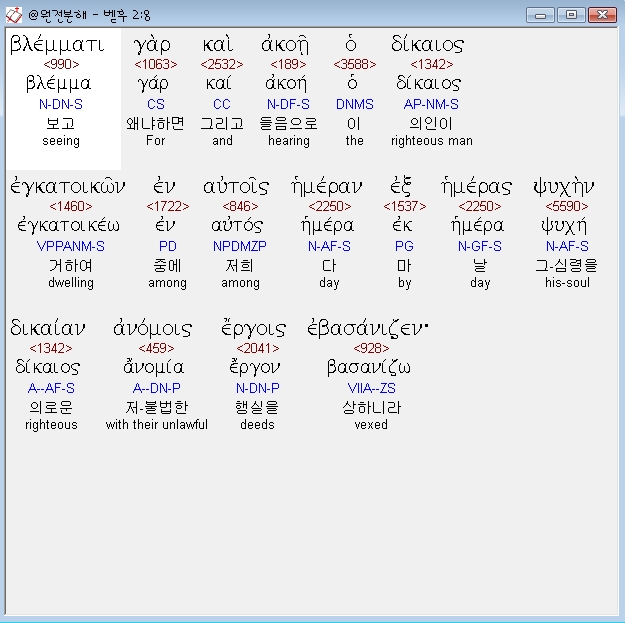Select the Greek word βλέμματι

pyautogui.click(x=57, y=44)
